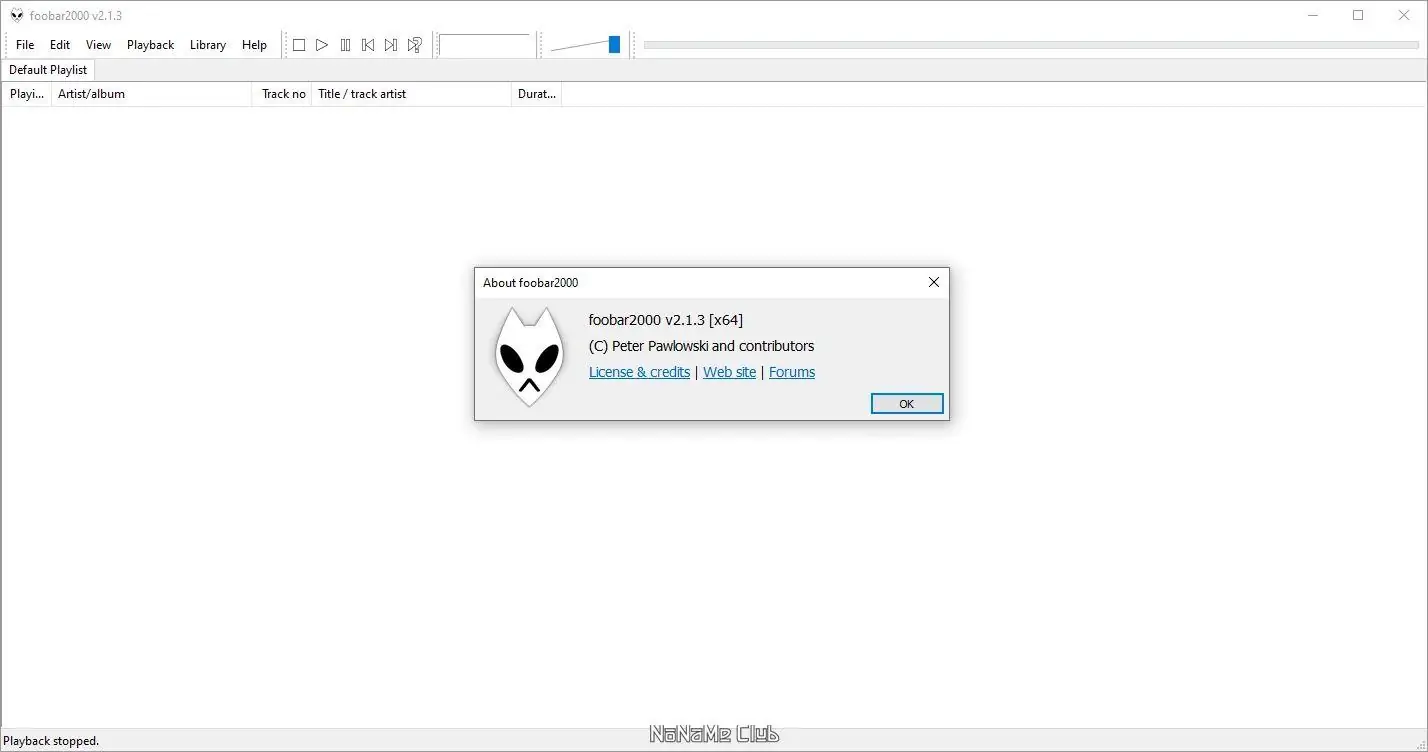Sort by the Artist/album column header
This screenshot has height=752, width=1428.
tap(152, 94)
